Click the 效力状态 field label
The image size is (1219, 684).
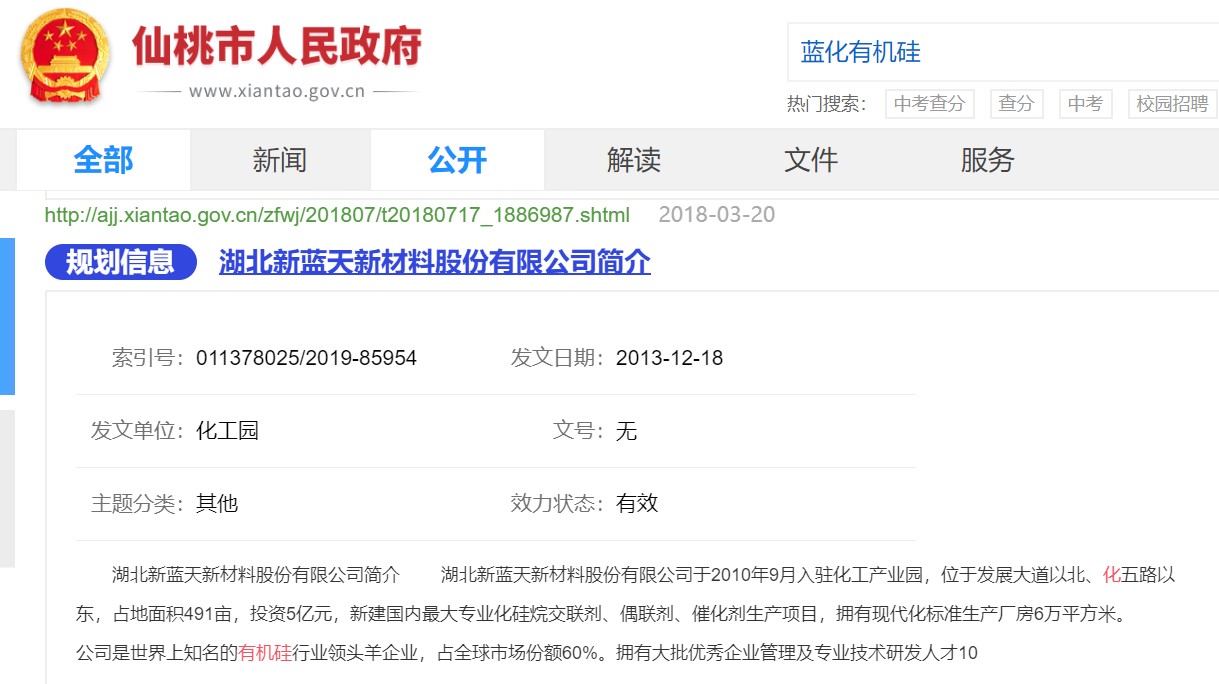point(558,503)
